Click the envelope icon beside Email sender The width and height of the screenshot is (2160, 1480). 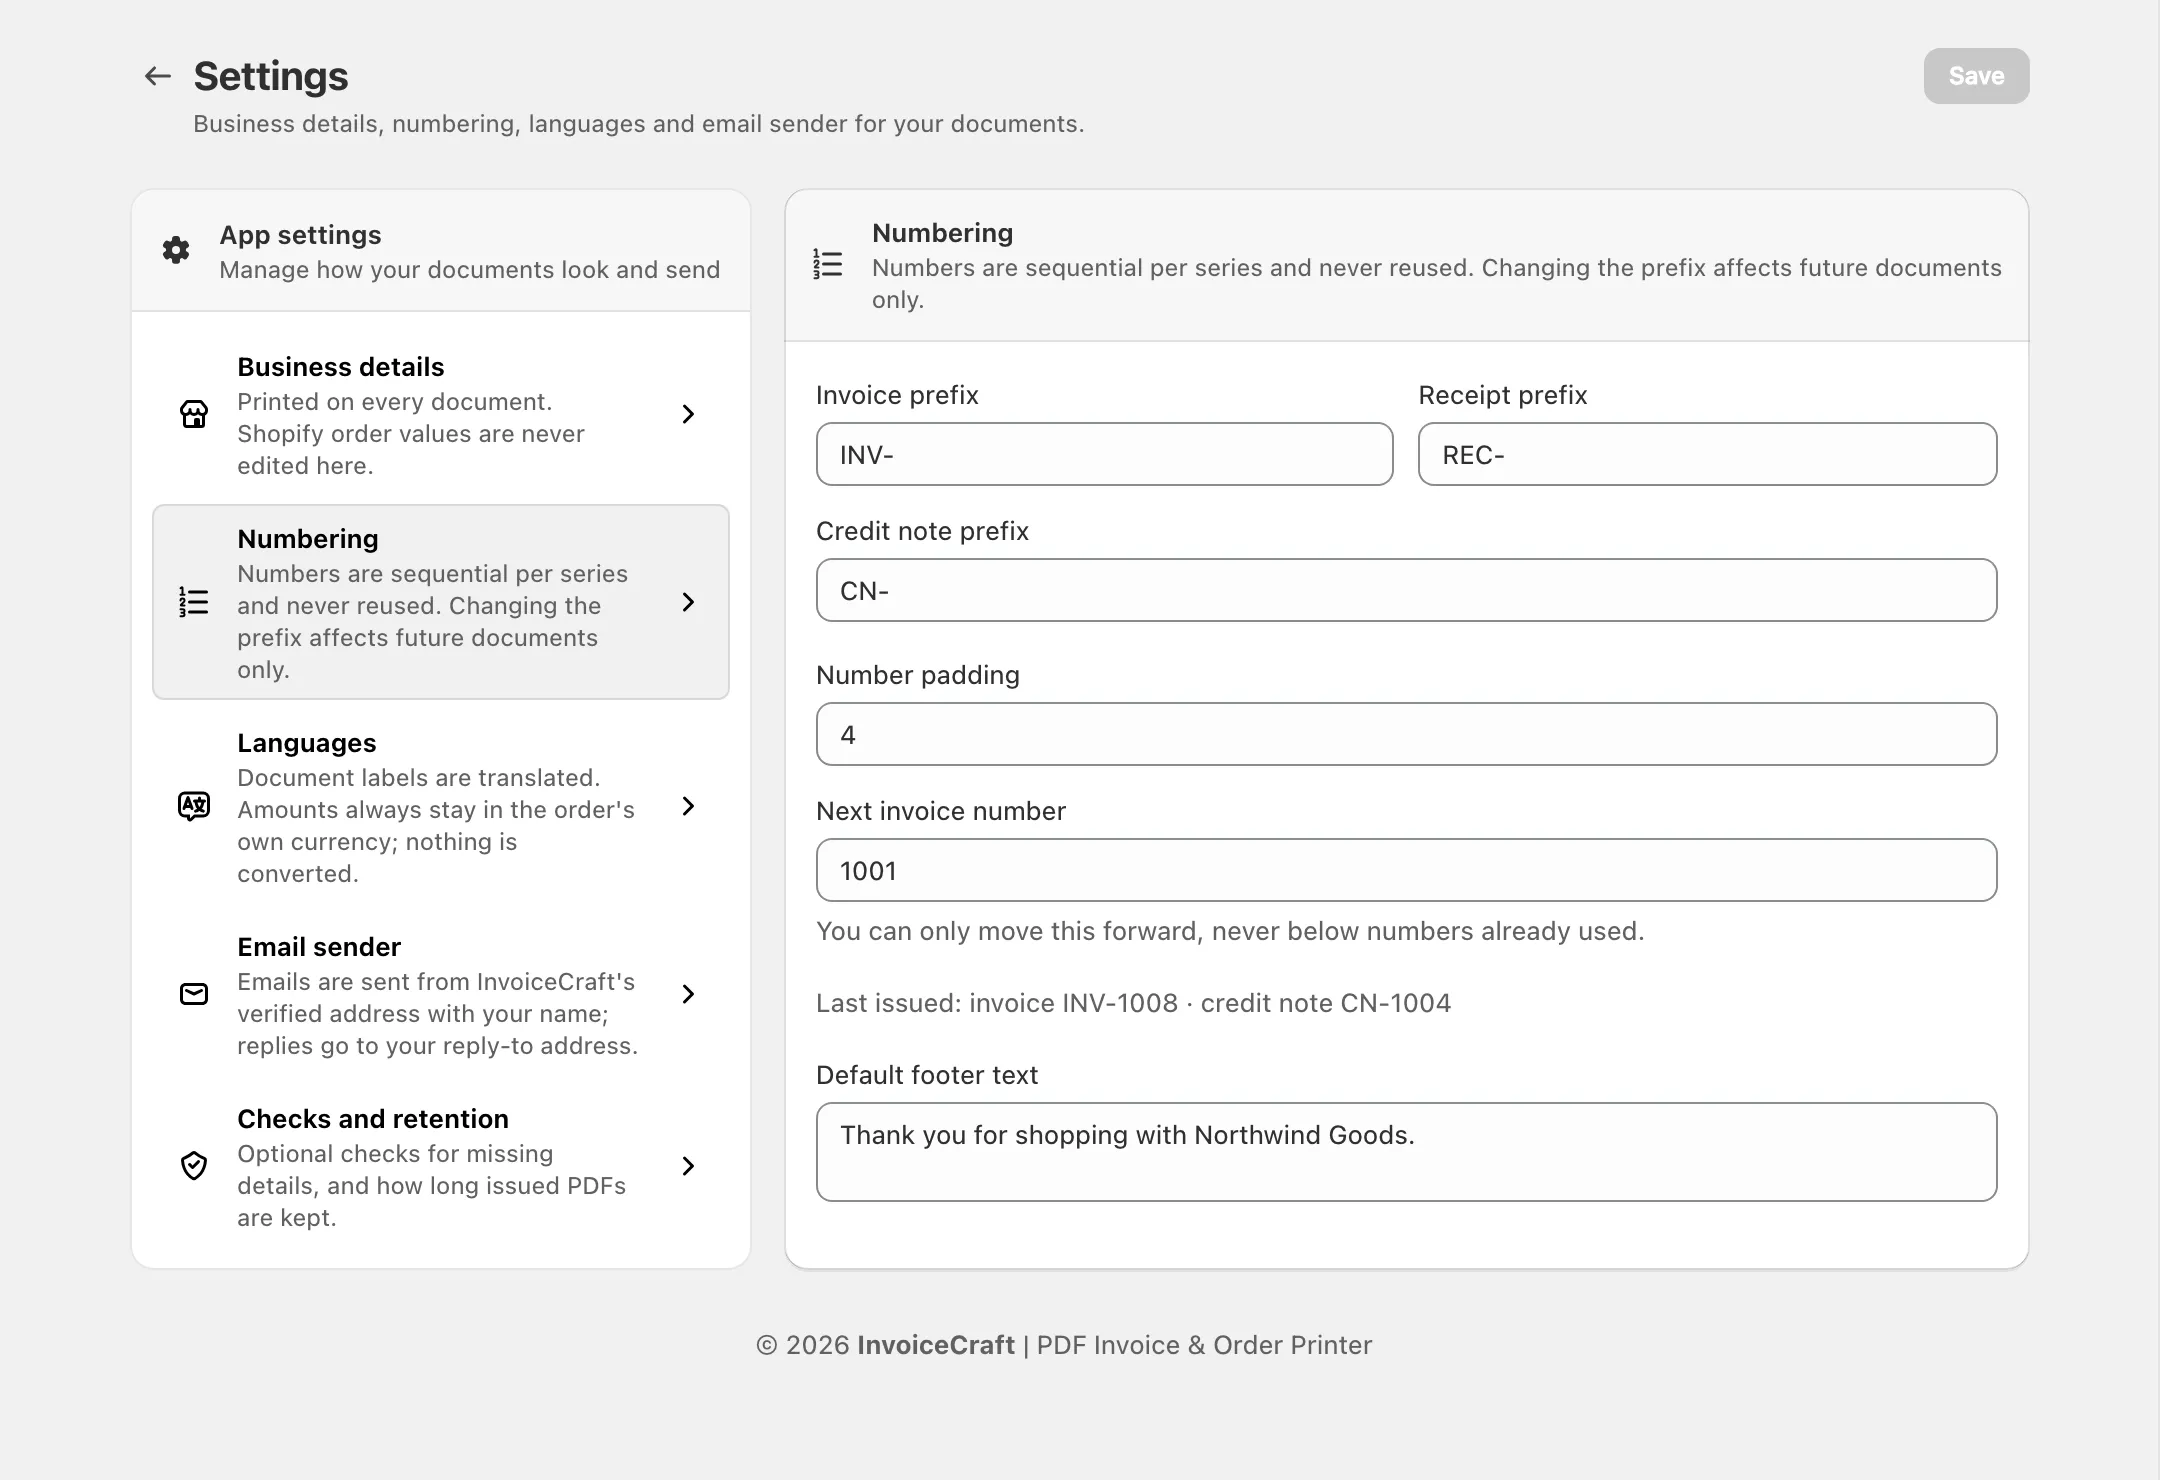(194, 994)
